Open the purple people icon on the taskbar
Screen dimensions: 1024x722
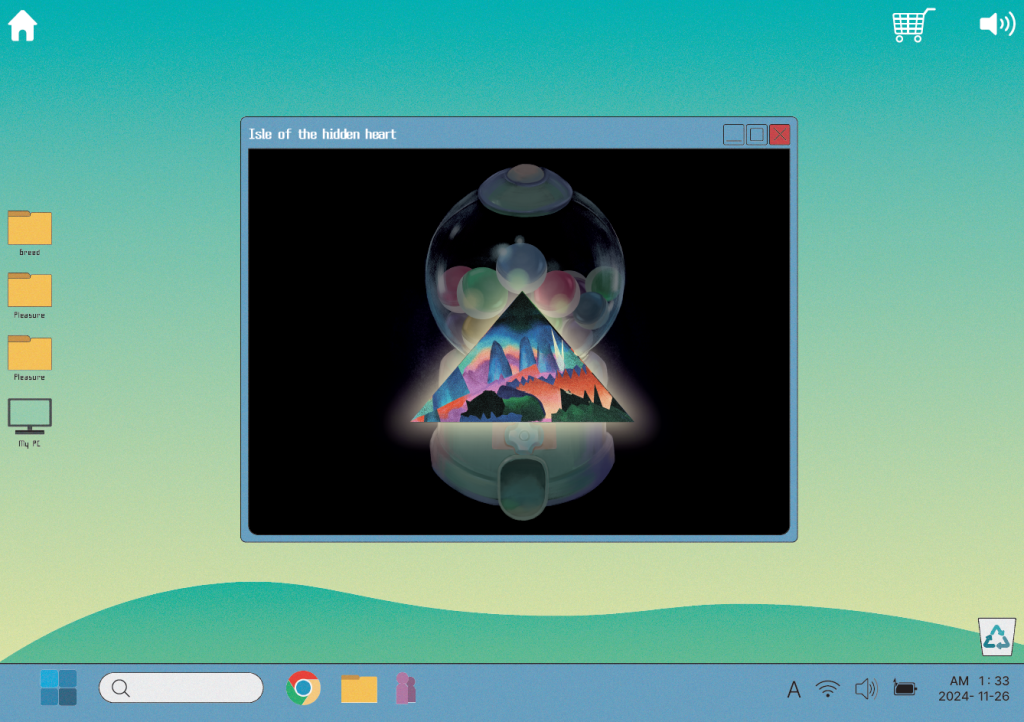click(x=405, y=688)
